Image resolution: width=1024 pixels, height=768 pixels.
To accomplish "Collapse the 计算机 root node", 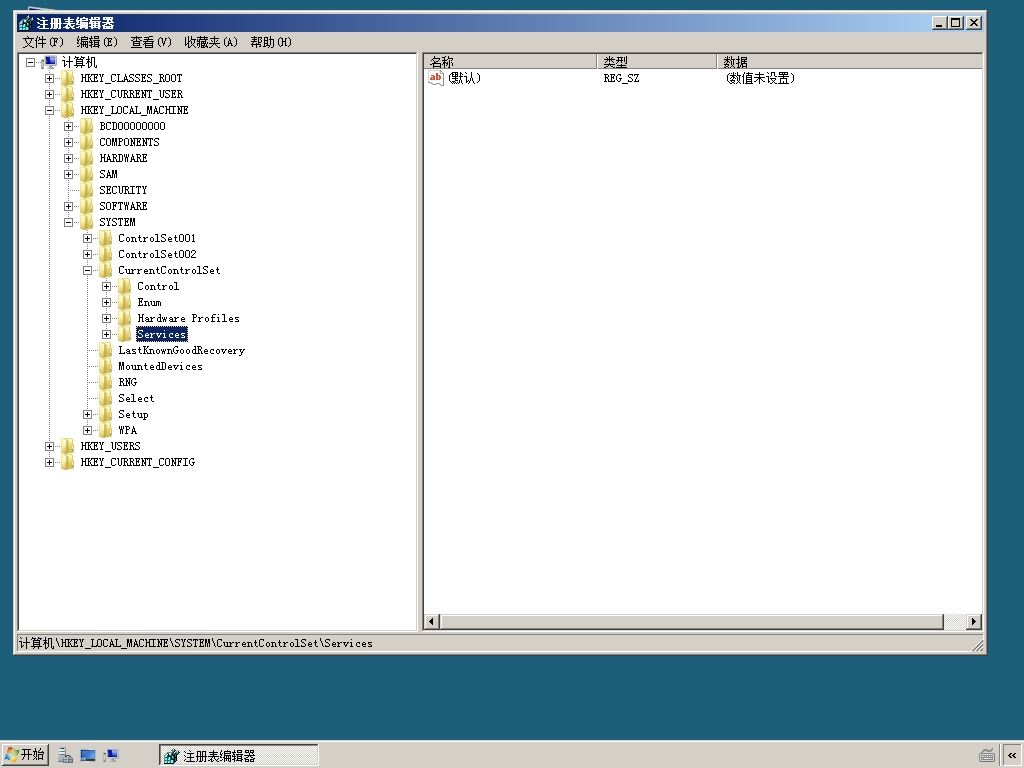I will [30, 63].
